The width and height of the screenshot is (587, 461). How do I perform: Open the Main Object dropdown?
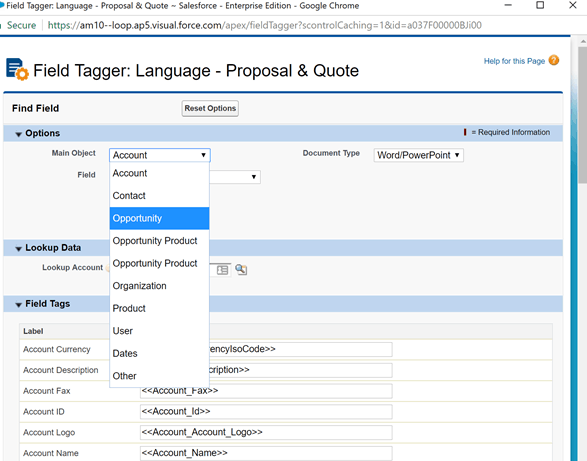[x=160, y=155]
